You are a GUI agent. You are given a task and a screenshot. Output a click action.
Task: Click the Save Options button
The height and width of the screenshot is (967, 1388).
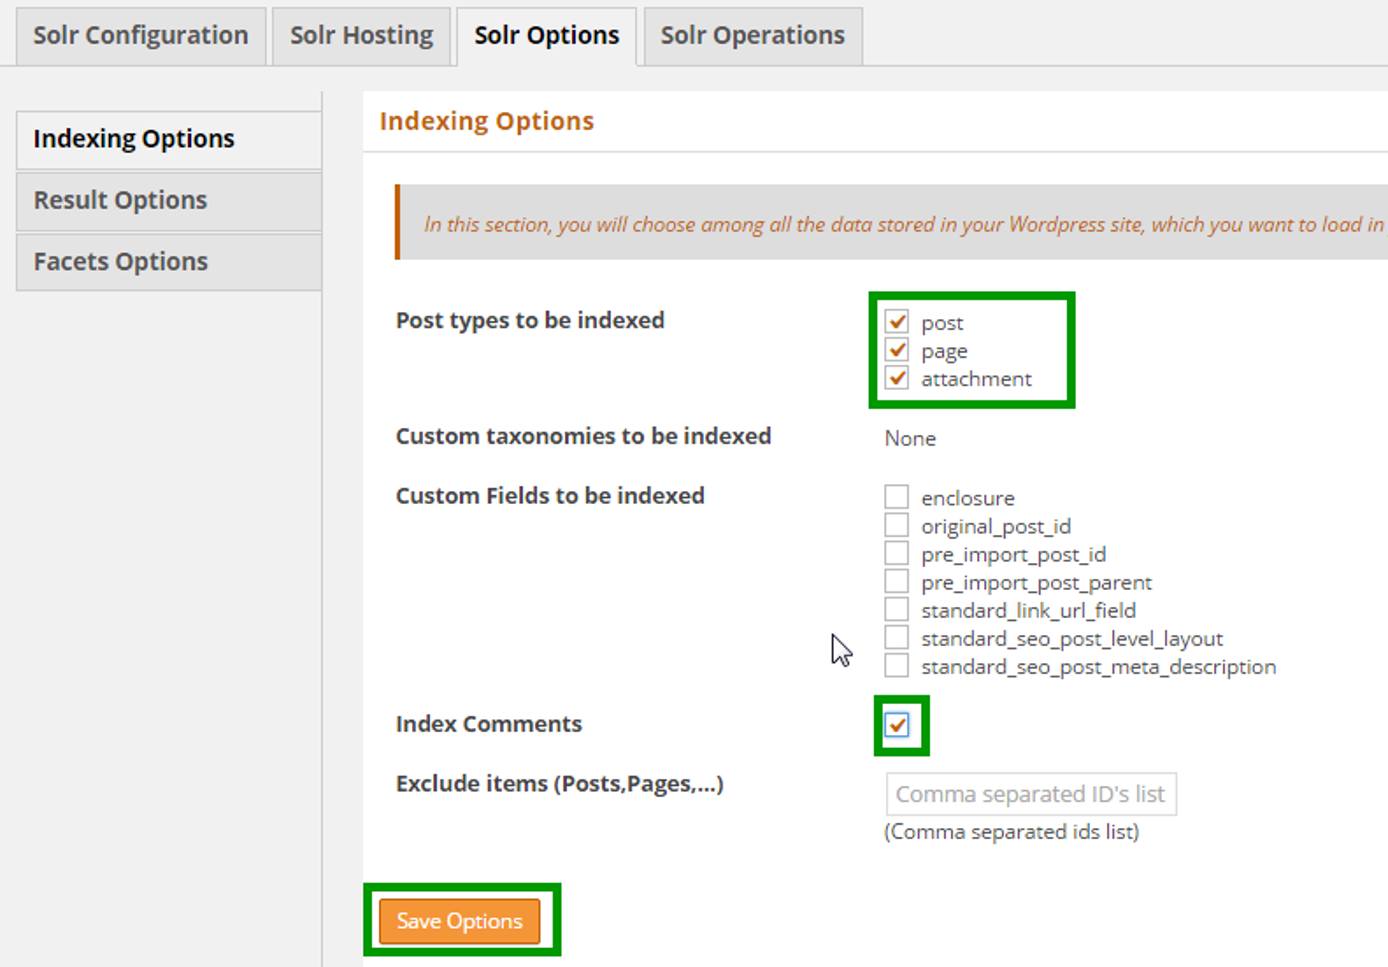pyautogui.click(x=461, y=920)
